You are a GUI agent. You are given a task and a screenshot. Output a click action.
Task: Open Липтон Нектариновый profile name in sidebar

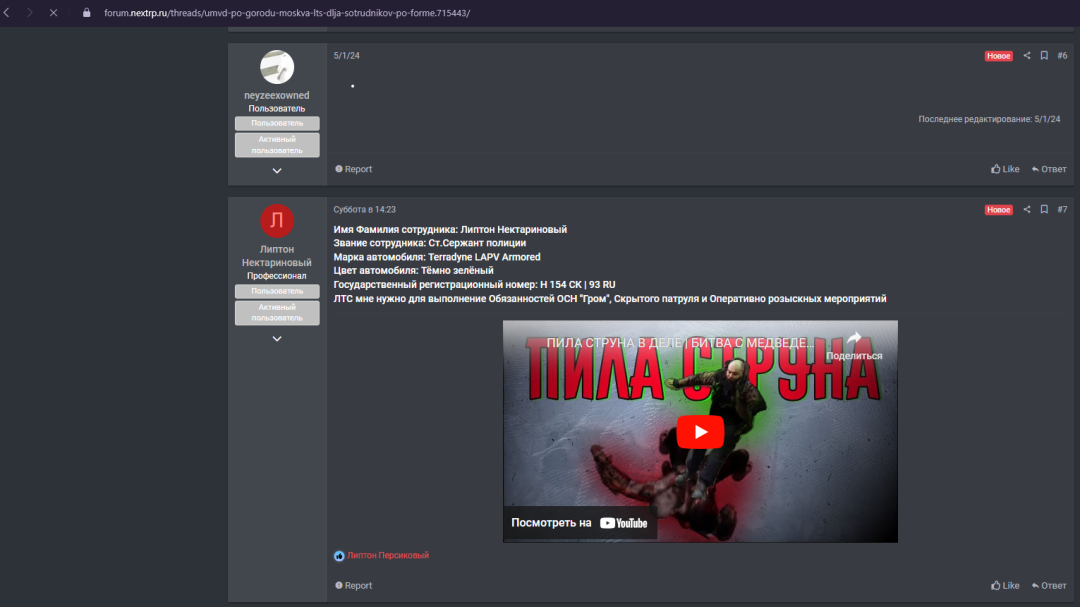coord(277,256)
